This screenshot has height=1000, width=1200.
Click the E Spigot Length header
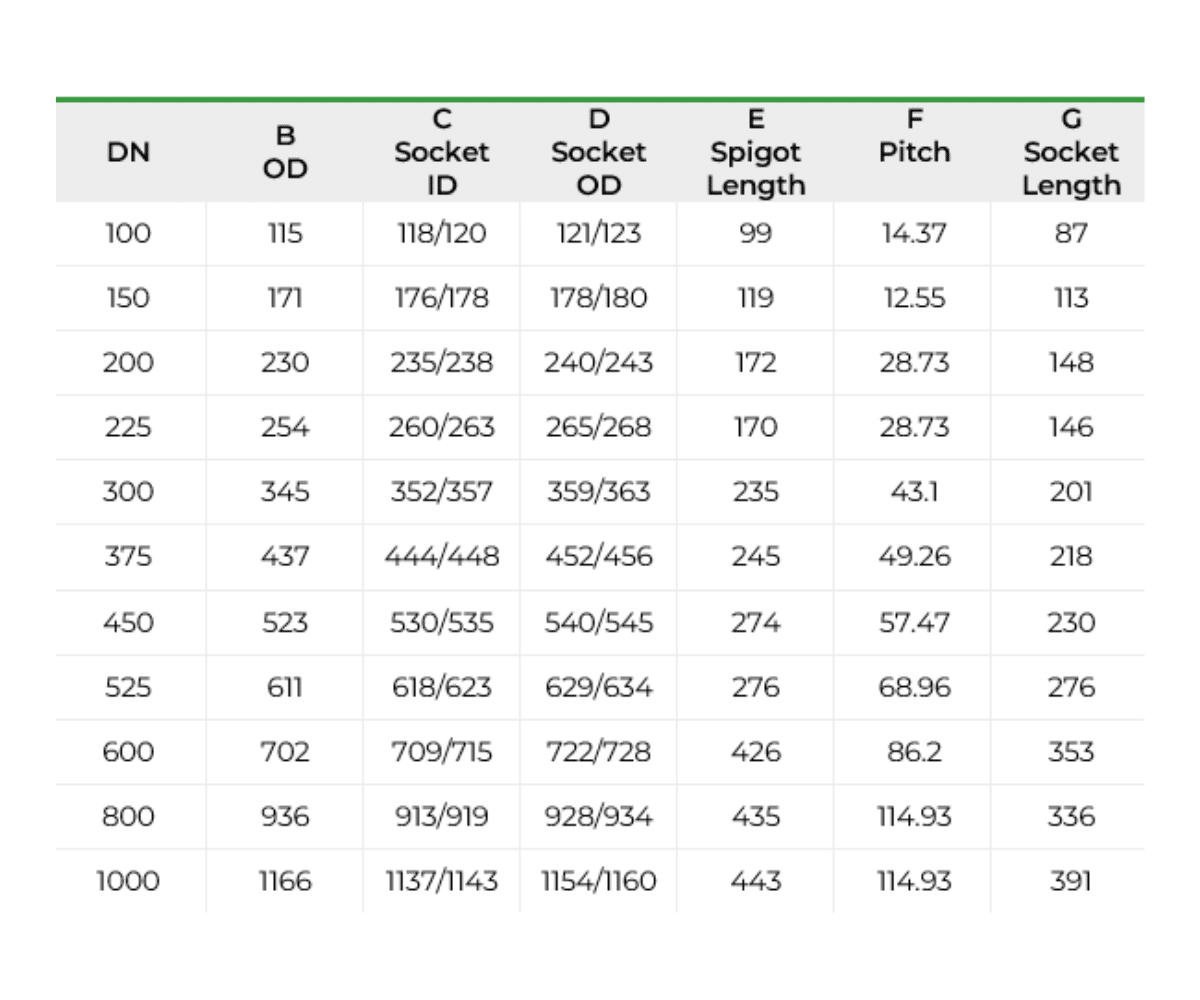click(x=755, y=152)
